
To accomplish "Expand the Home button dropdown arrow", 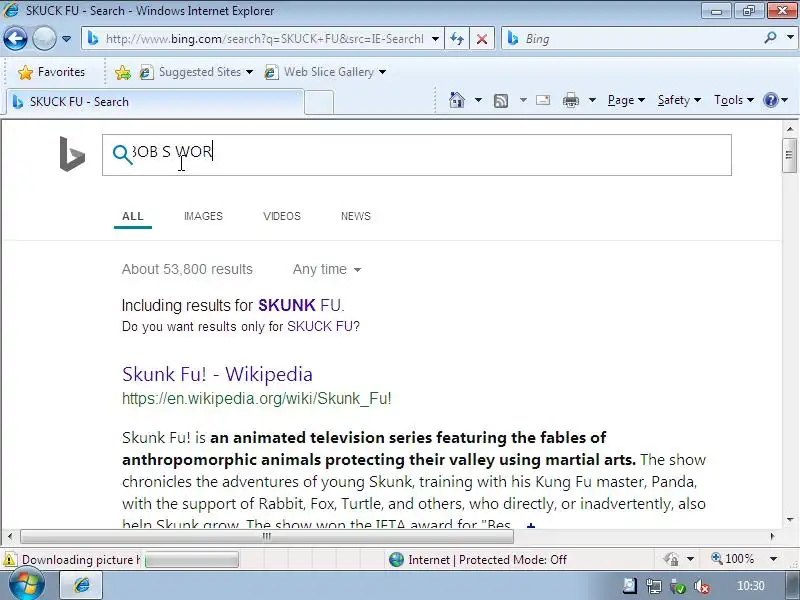I will (478, 100).
